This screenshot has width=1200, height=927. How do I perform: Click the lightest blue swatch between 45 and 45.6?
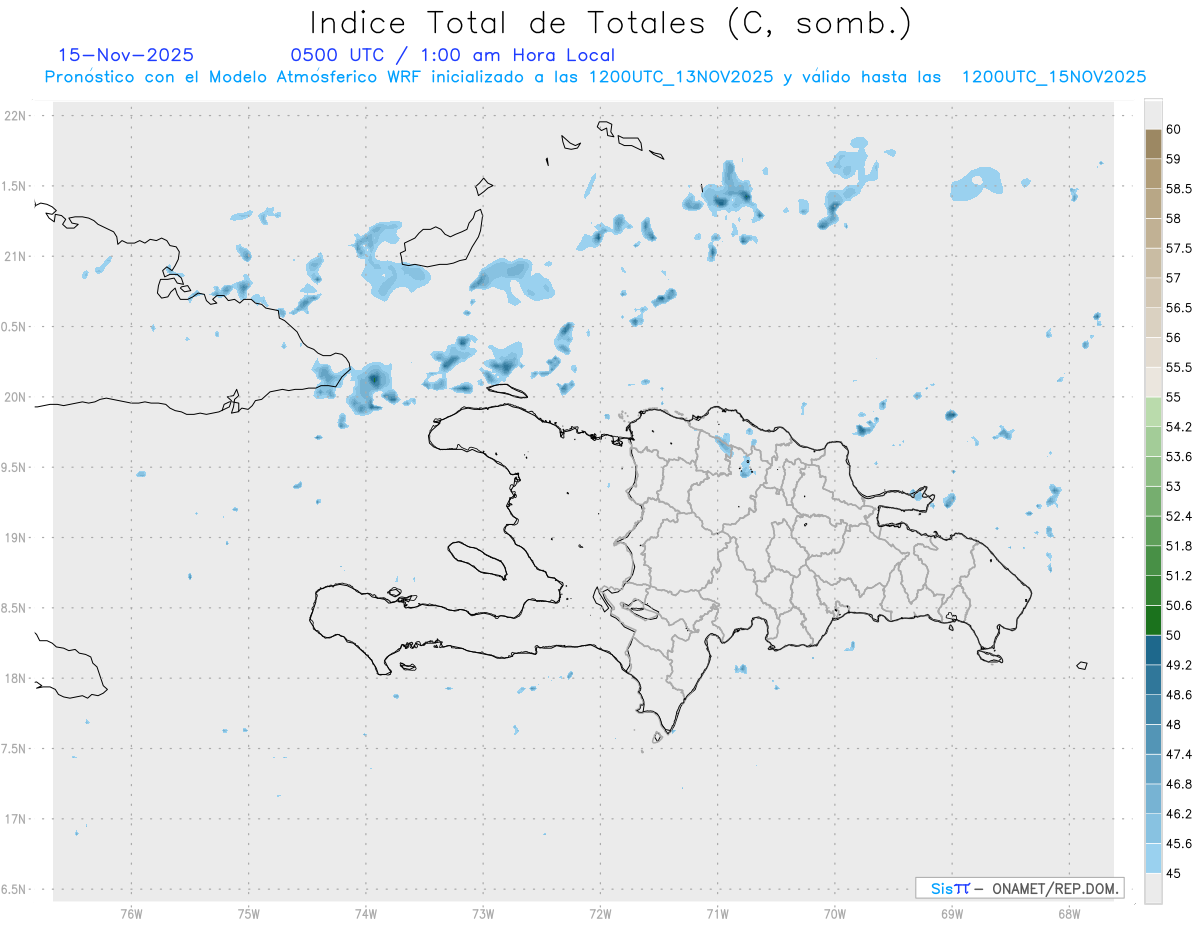1153,859
